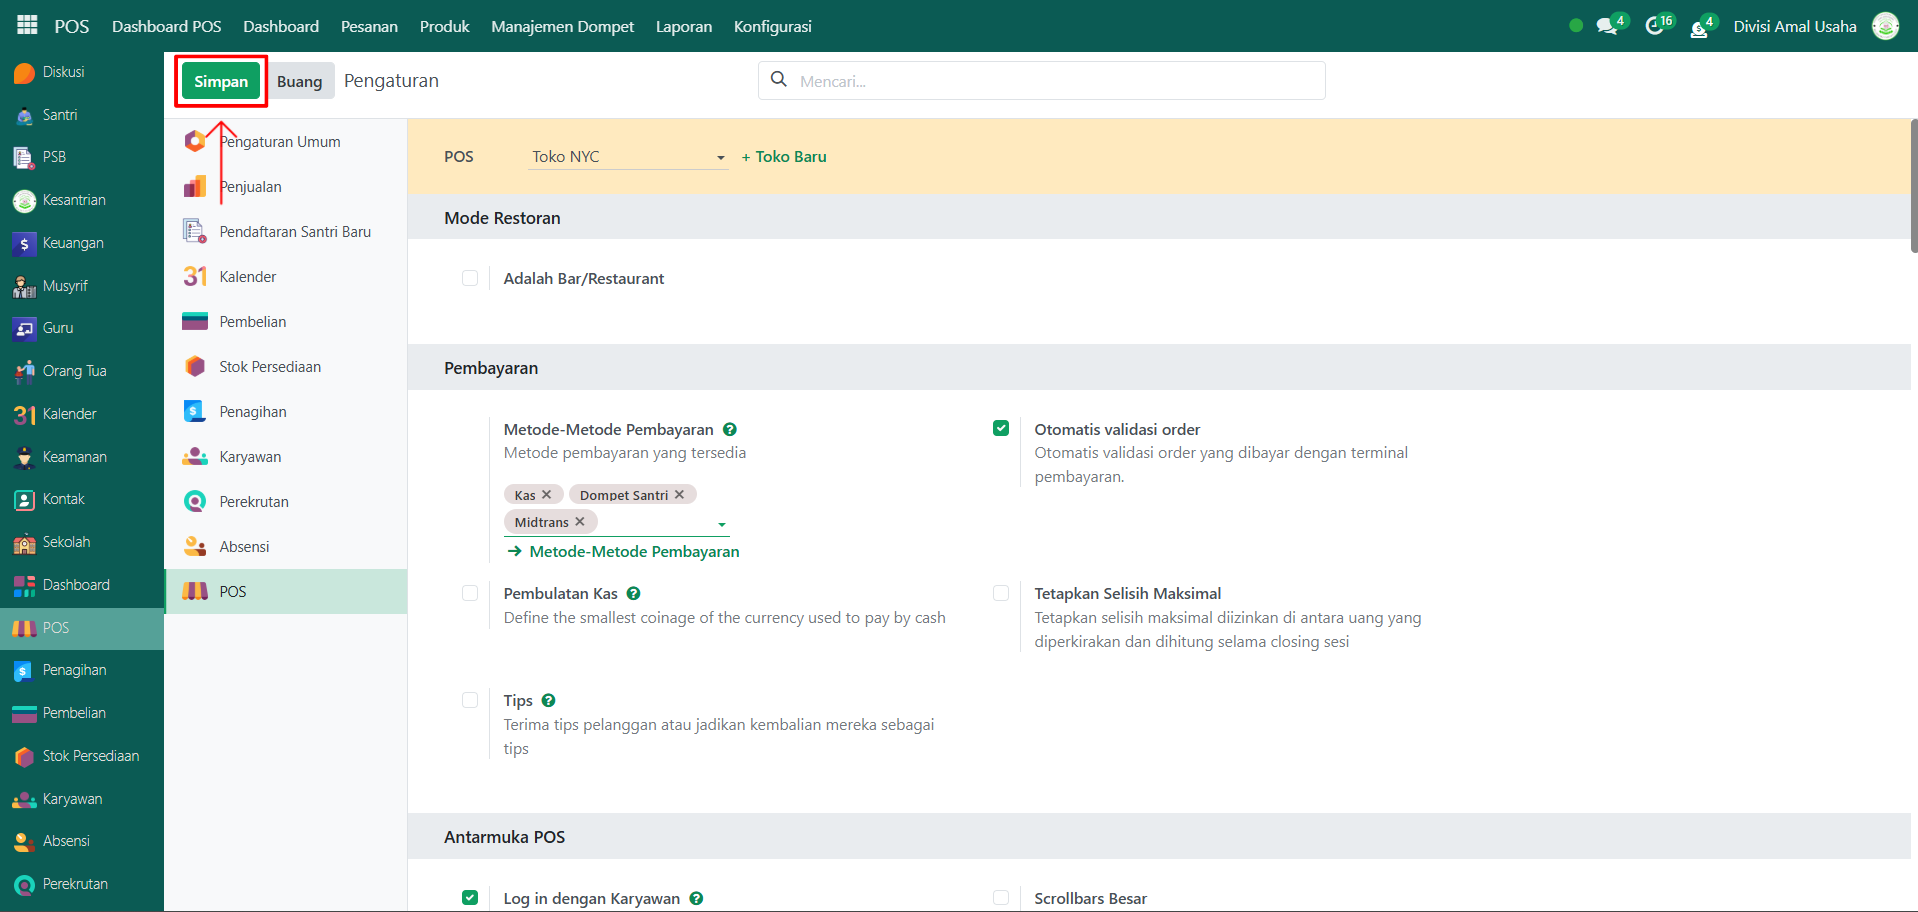Open the payment methods dropdown arrow
Image resolution: width=1918 pixels, height=912 pixels.
coord(722,524)
